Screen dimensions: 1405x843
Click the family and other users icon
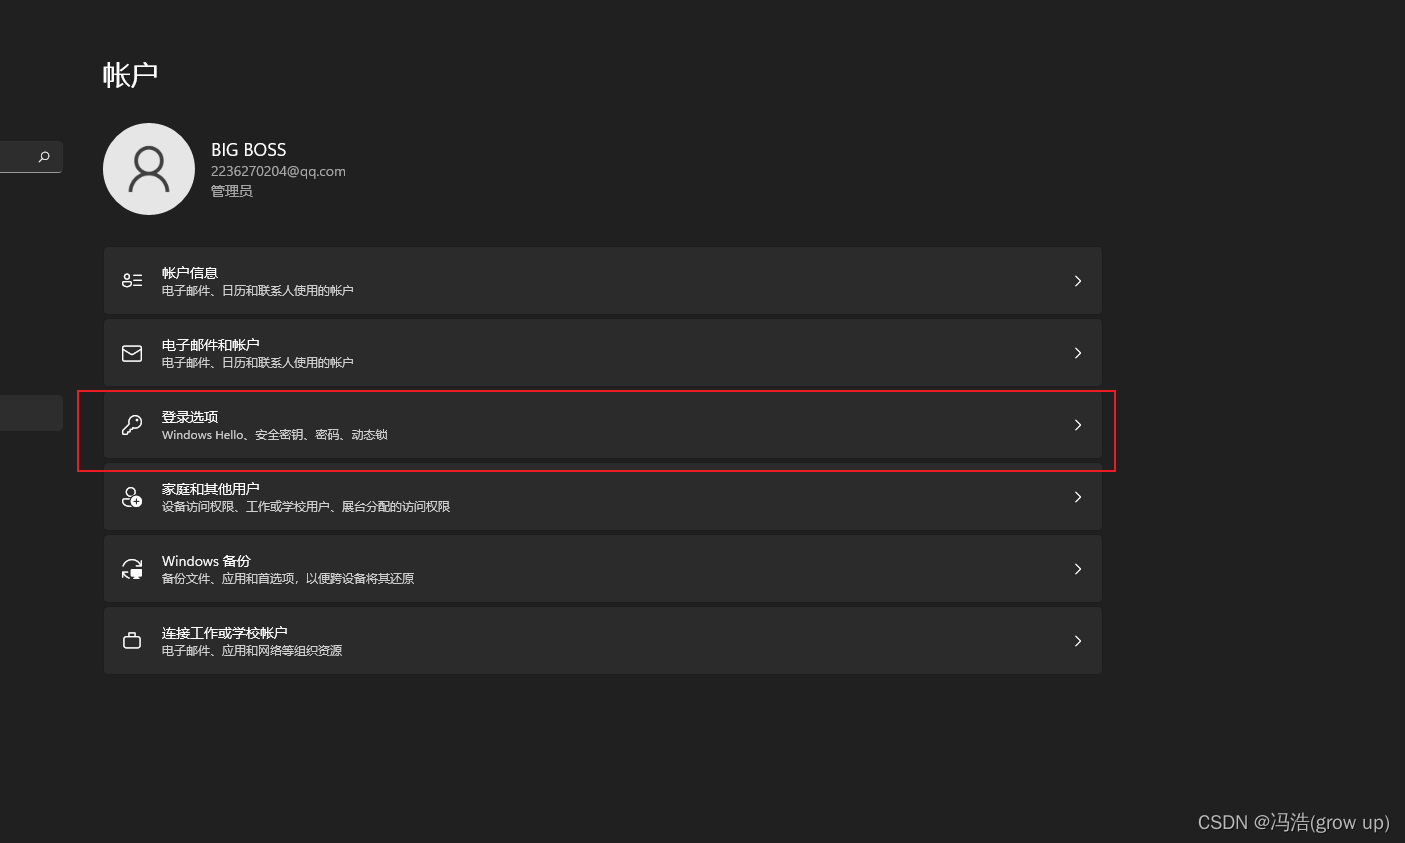[x=132, y=497]
